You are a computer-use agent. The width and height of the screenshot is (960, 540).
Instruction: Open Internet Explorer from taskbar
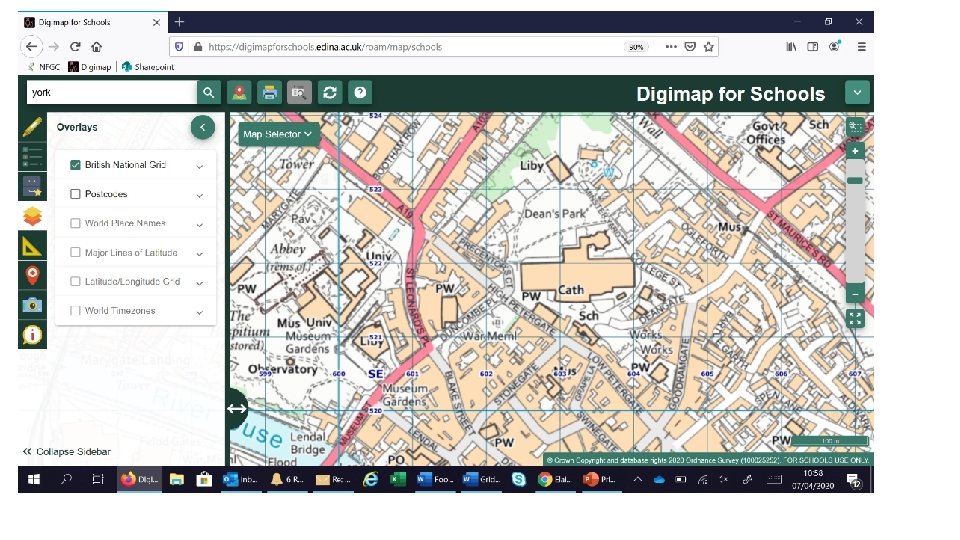(370, 479)
